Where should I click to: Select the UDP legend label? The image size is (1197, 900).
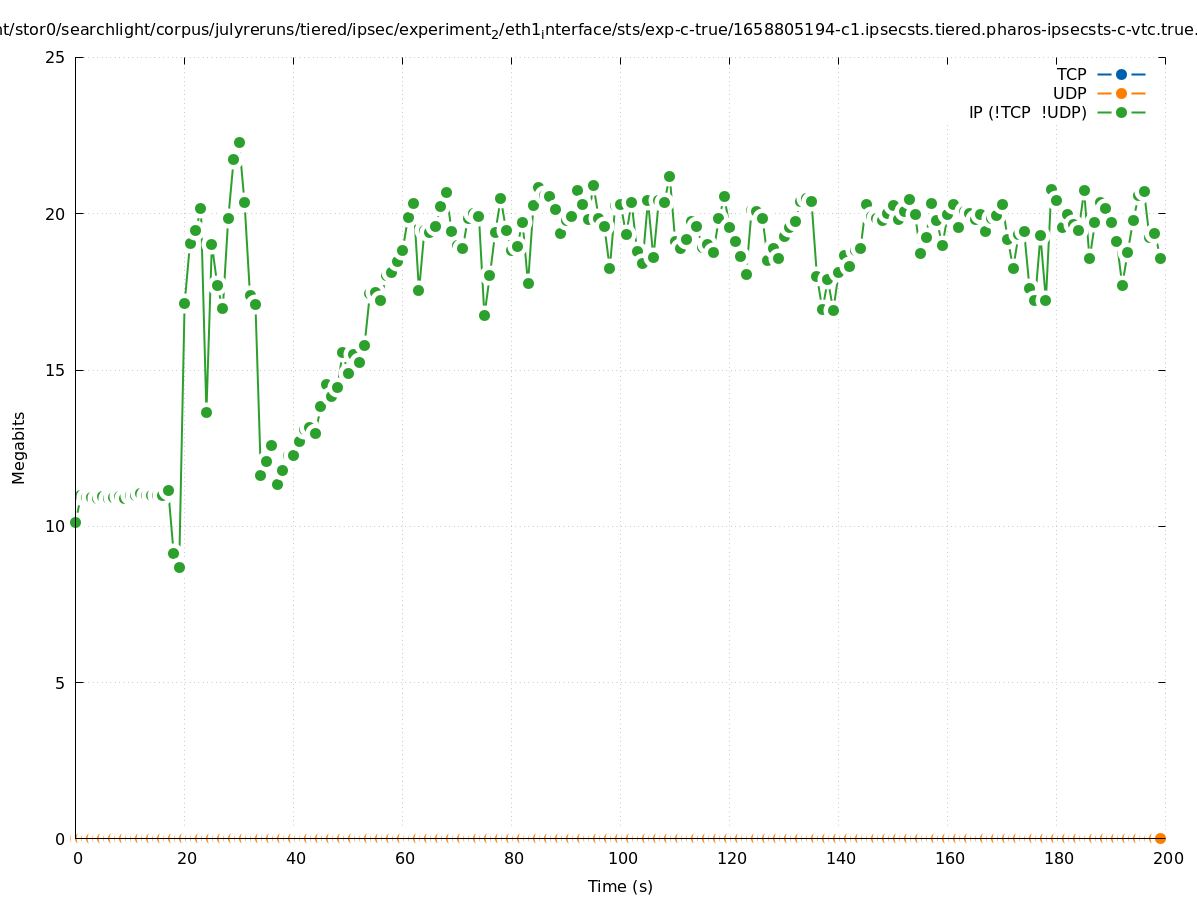point(1069,93)
